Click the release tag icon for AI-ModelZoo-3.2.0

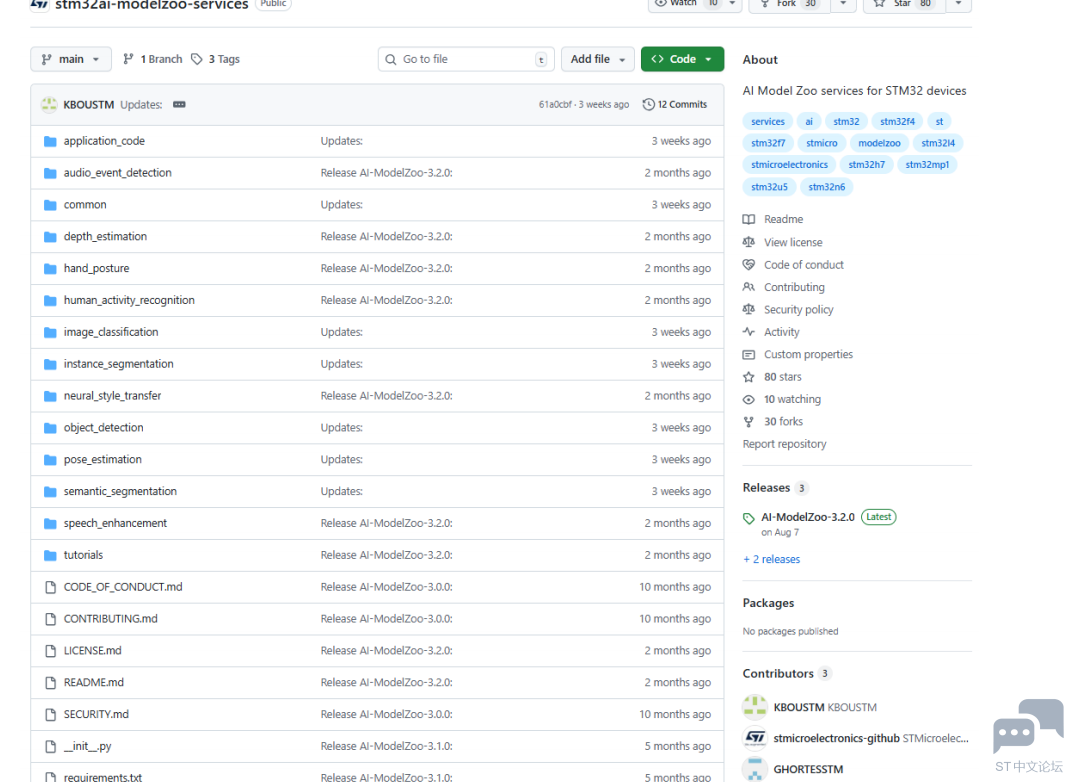749,518
